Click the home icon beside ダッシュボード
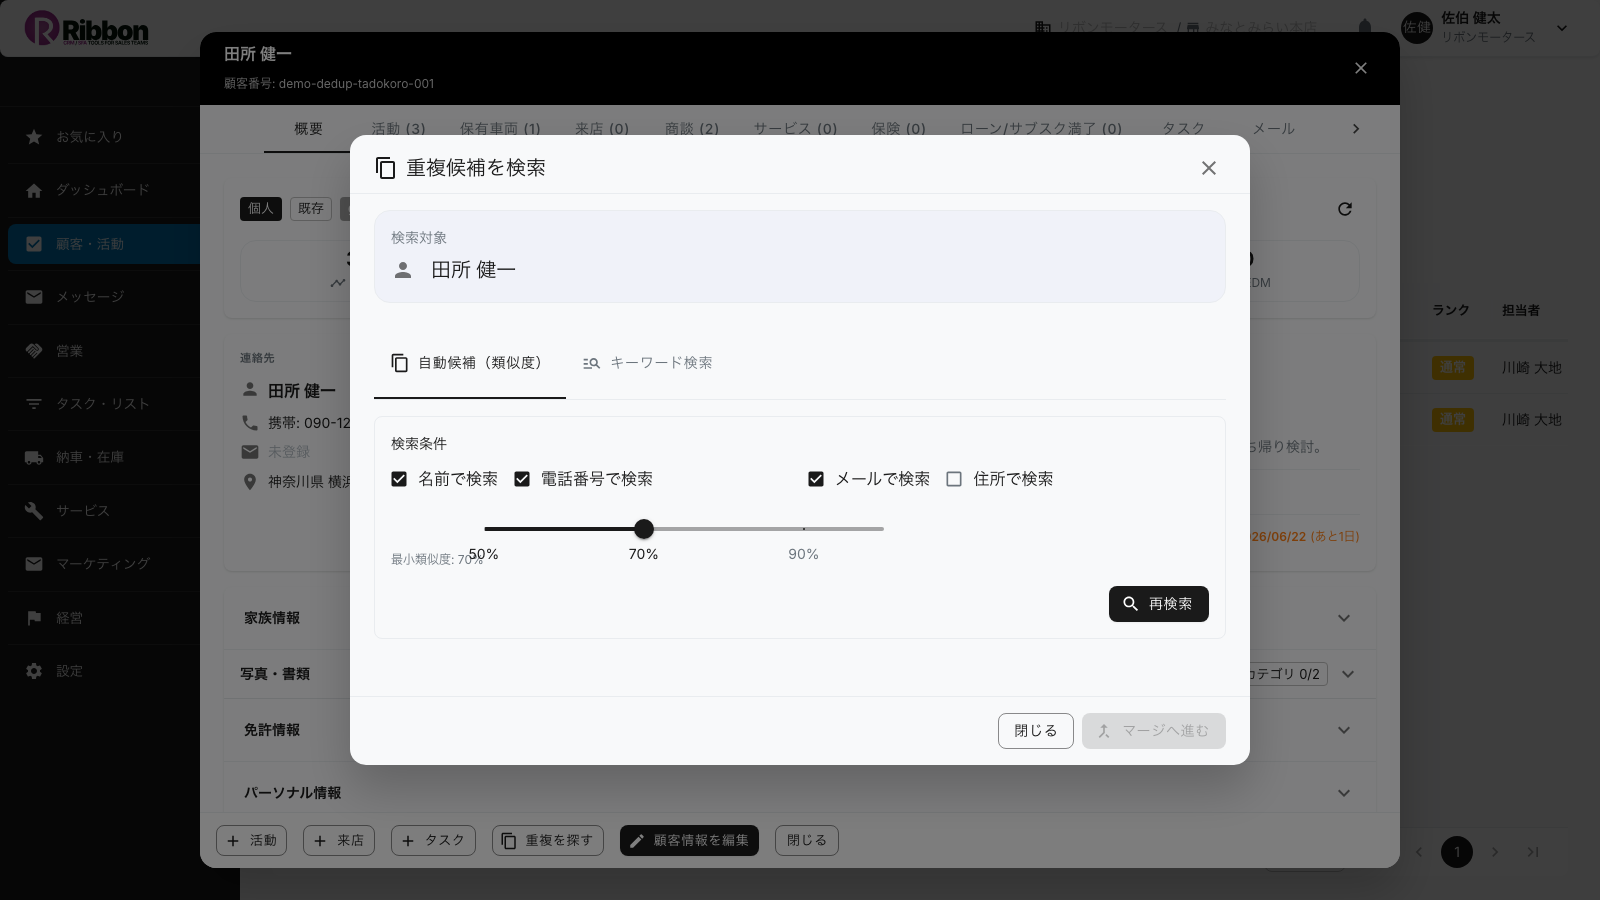The image size is (1600, 900). (x=34, y=190)
